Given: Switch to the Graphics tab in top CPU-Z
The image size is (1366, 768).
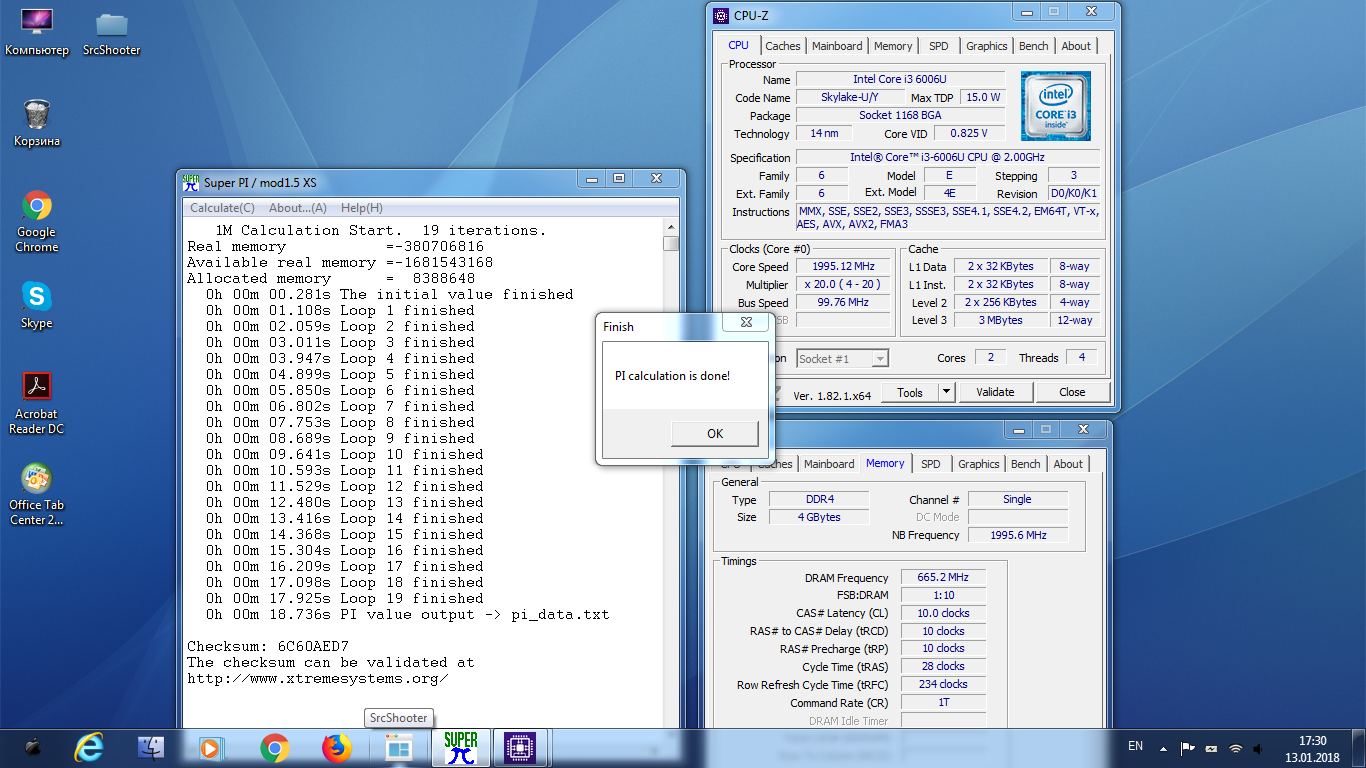Looking at the screenshot, I should tap(987, 46).
